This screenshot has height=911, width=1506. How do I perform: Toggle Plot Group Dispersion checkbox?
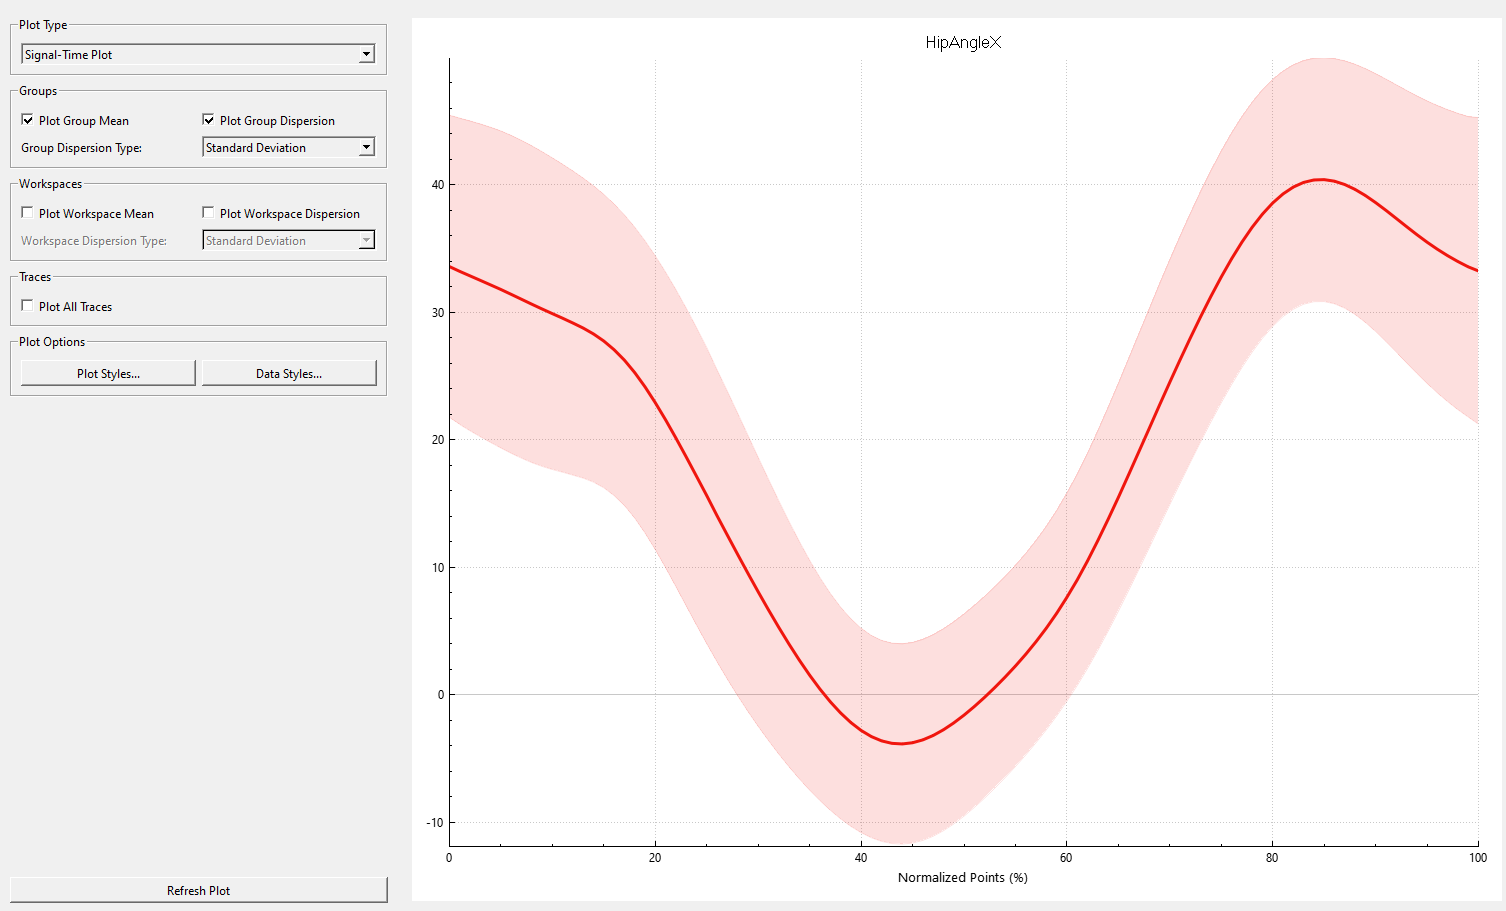tap(208, 120)
